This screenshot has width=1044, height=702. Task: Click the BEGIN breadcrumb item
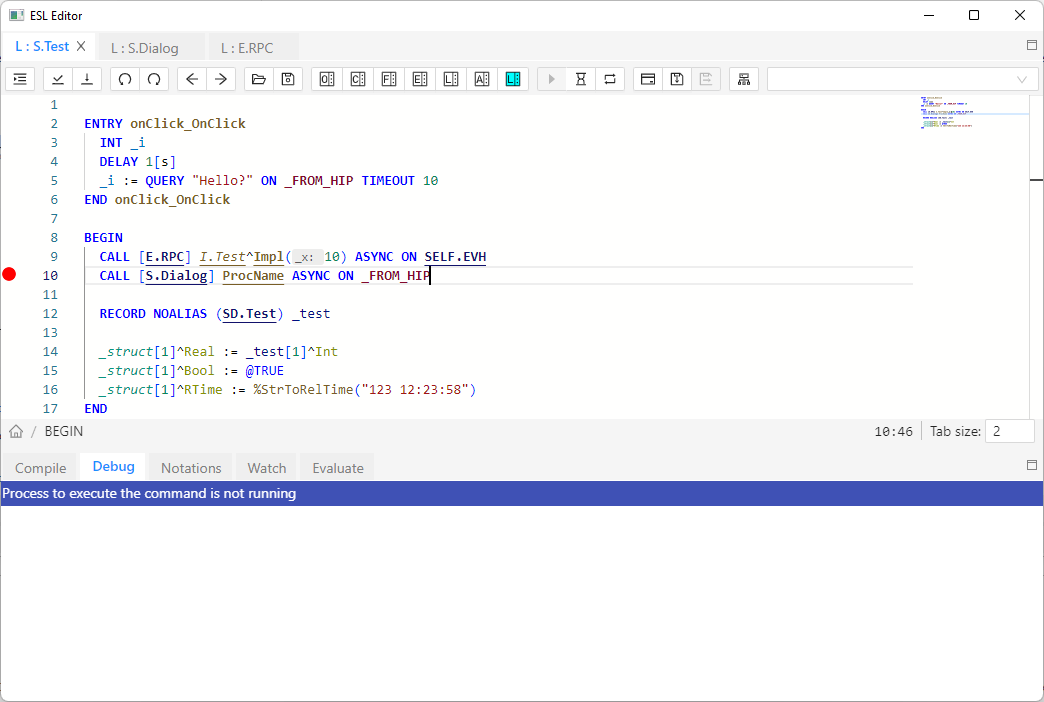(x=64, y=431)
